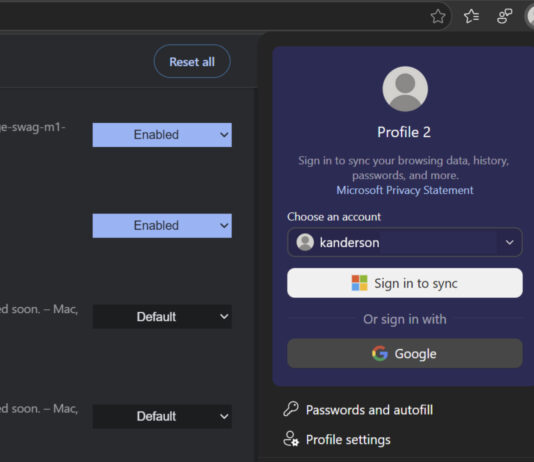534x462 pixels.
Task: Sign in with Google button
Action: click(405, 353)
